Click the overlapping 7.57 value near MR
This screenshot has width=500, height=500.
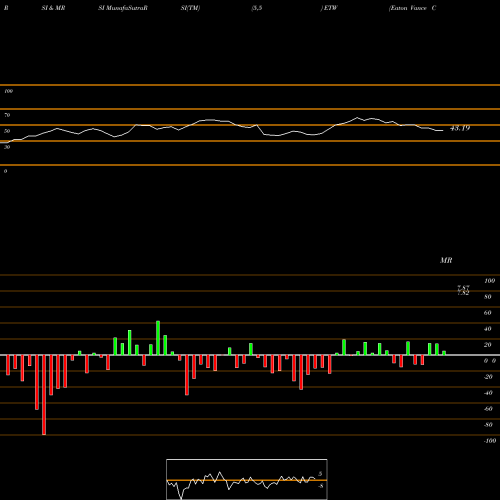tap(463, 288)
